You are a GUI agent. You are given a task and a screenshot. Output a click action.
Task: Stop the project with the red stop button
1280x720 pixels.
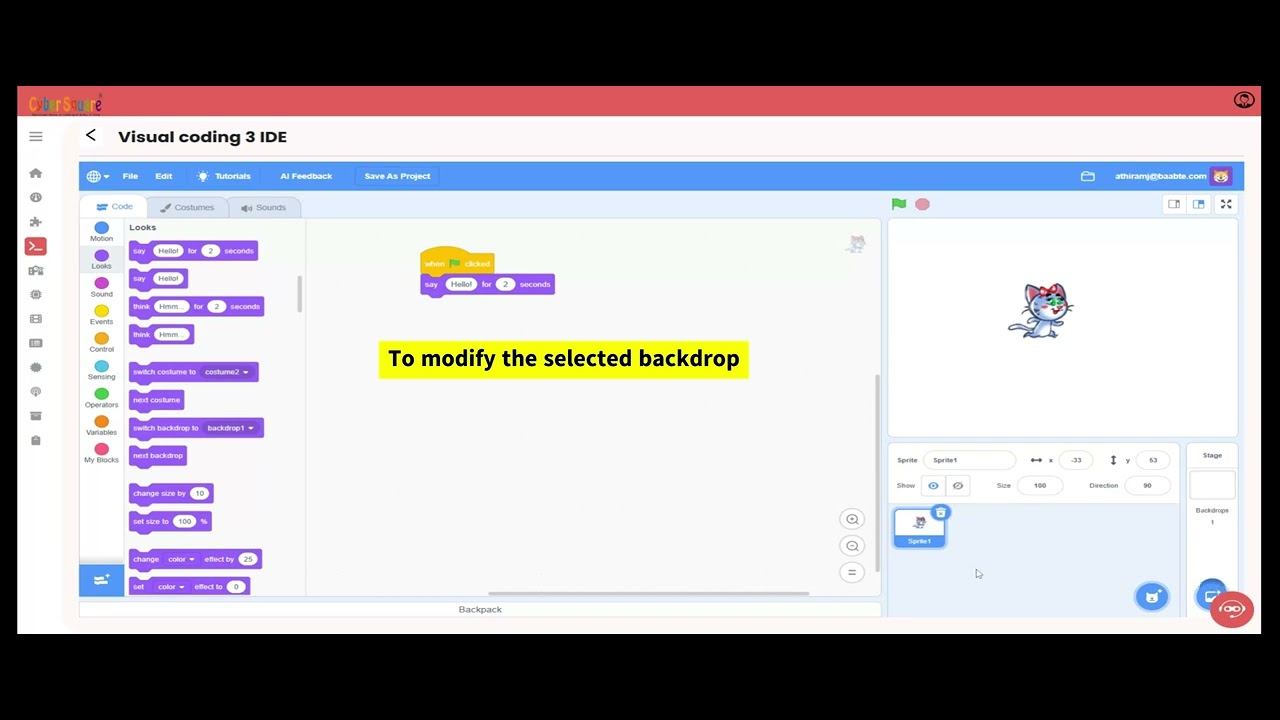click(922, 204)
